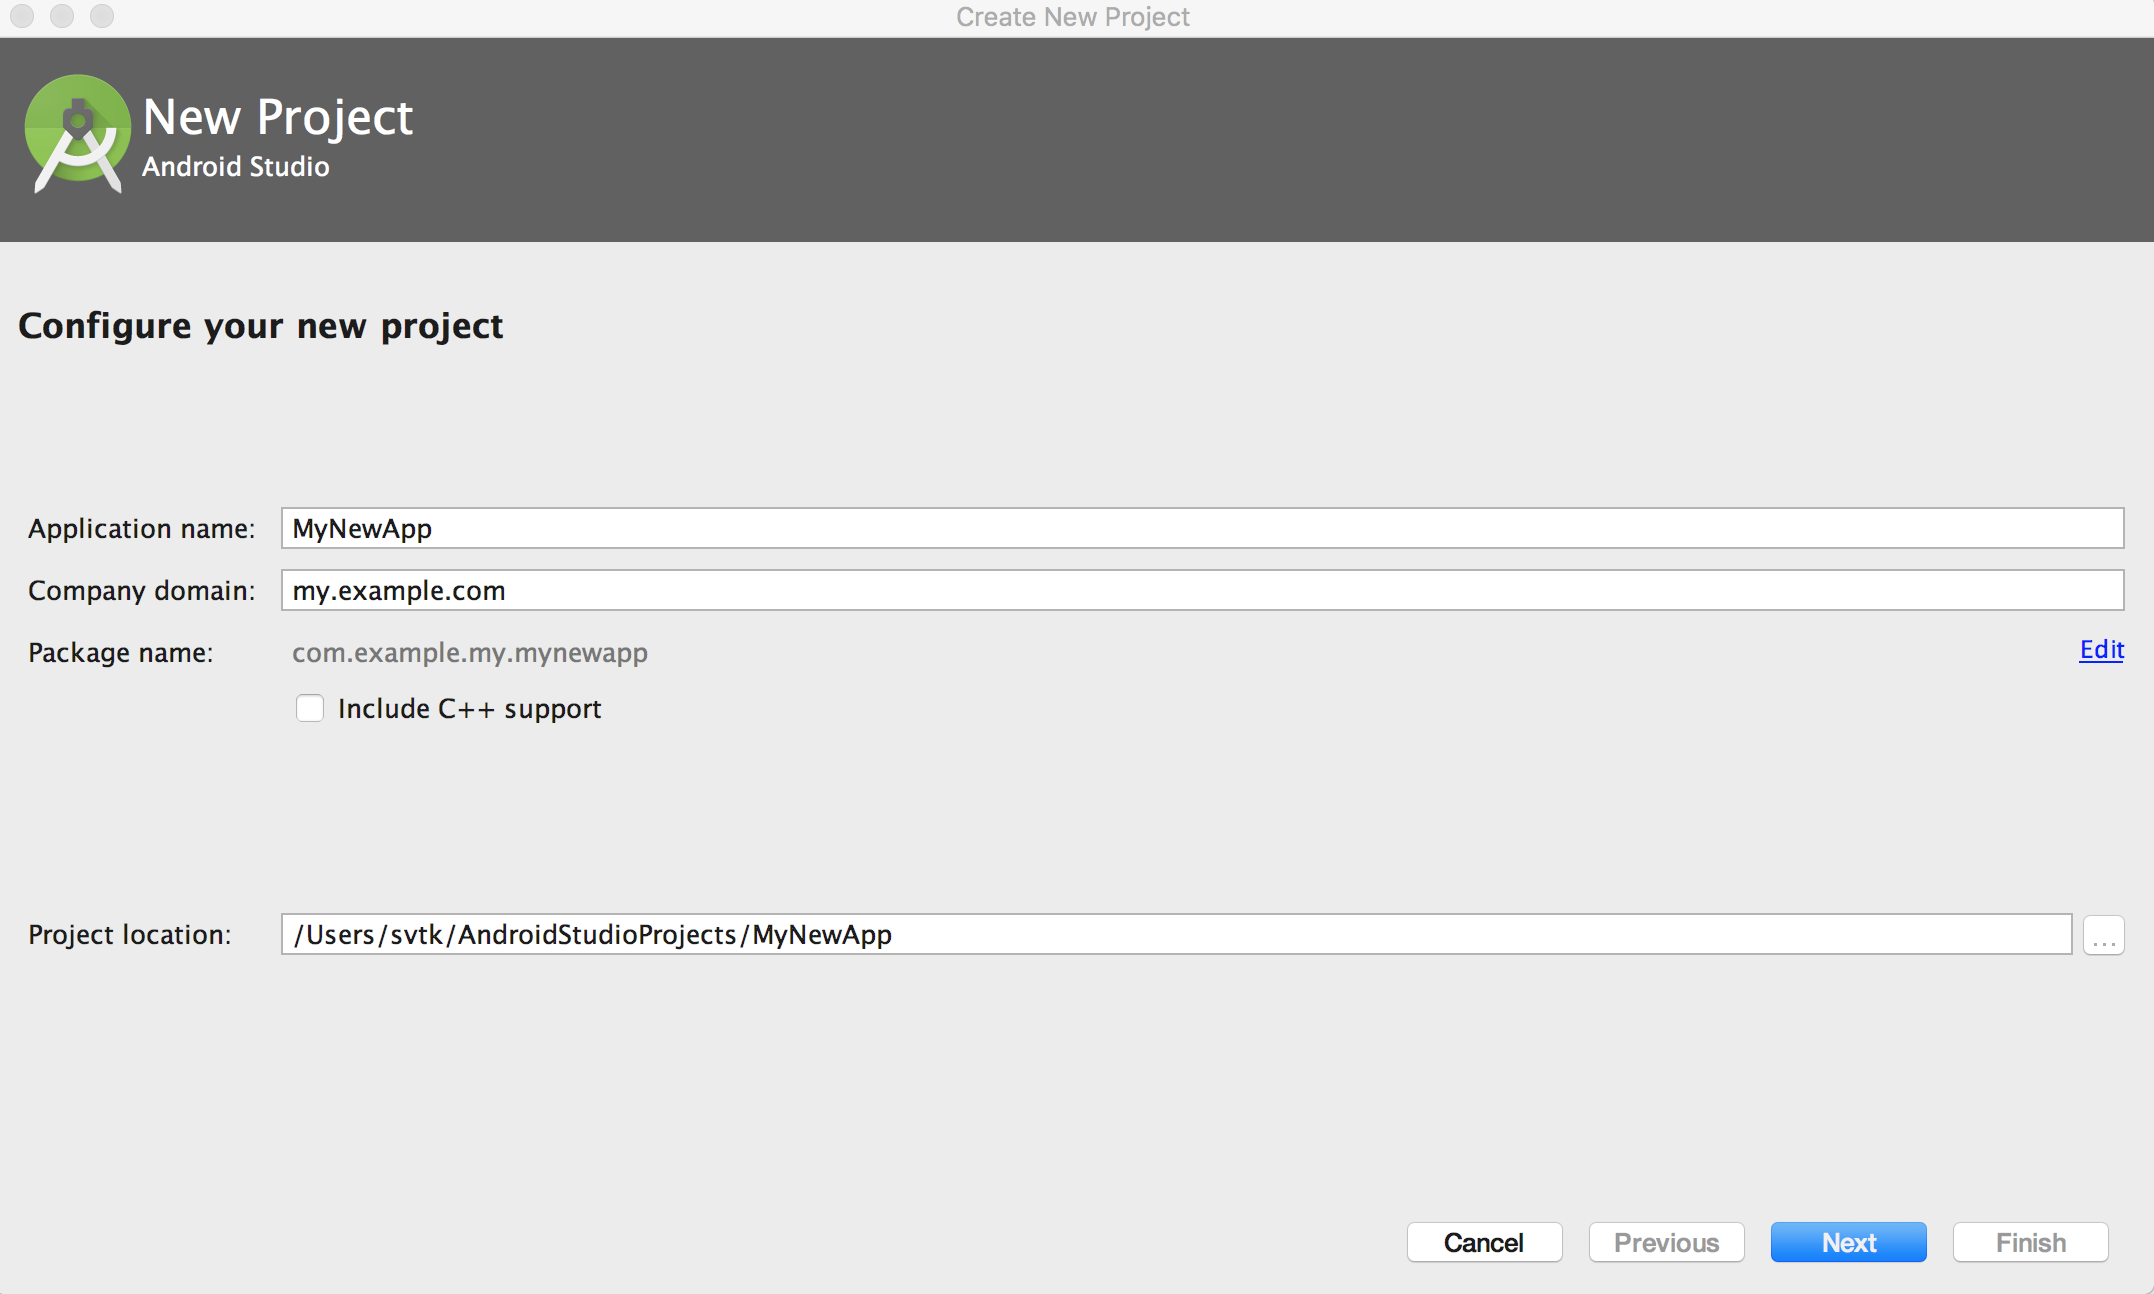The image size is (2154, 1294).
Task: Click the Next button to continue
Action: click(x=1849, y=1243)
